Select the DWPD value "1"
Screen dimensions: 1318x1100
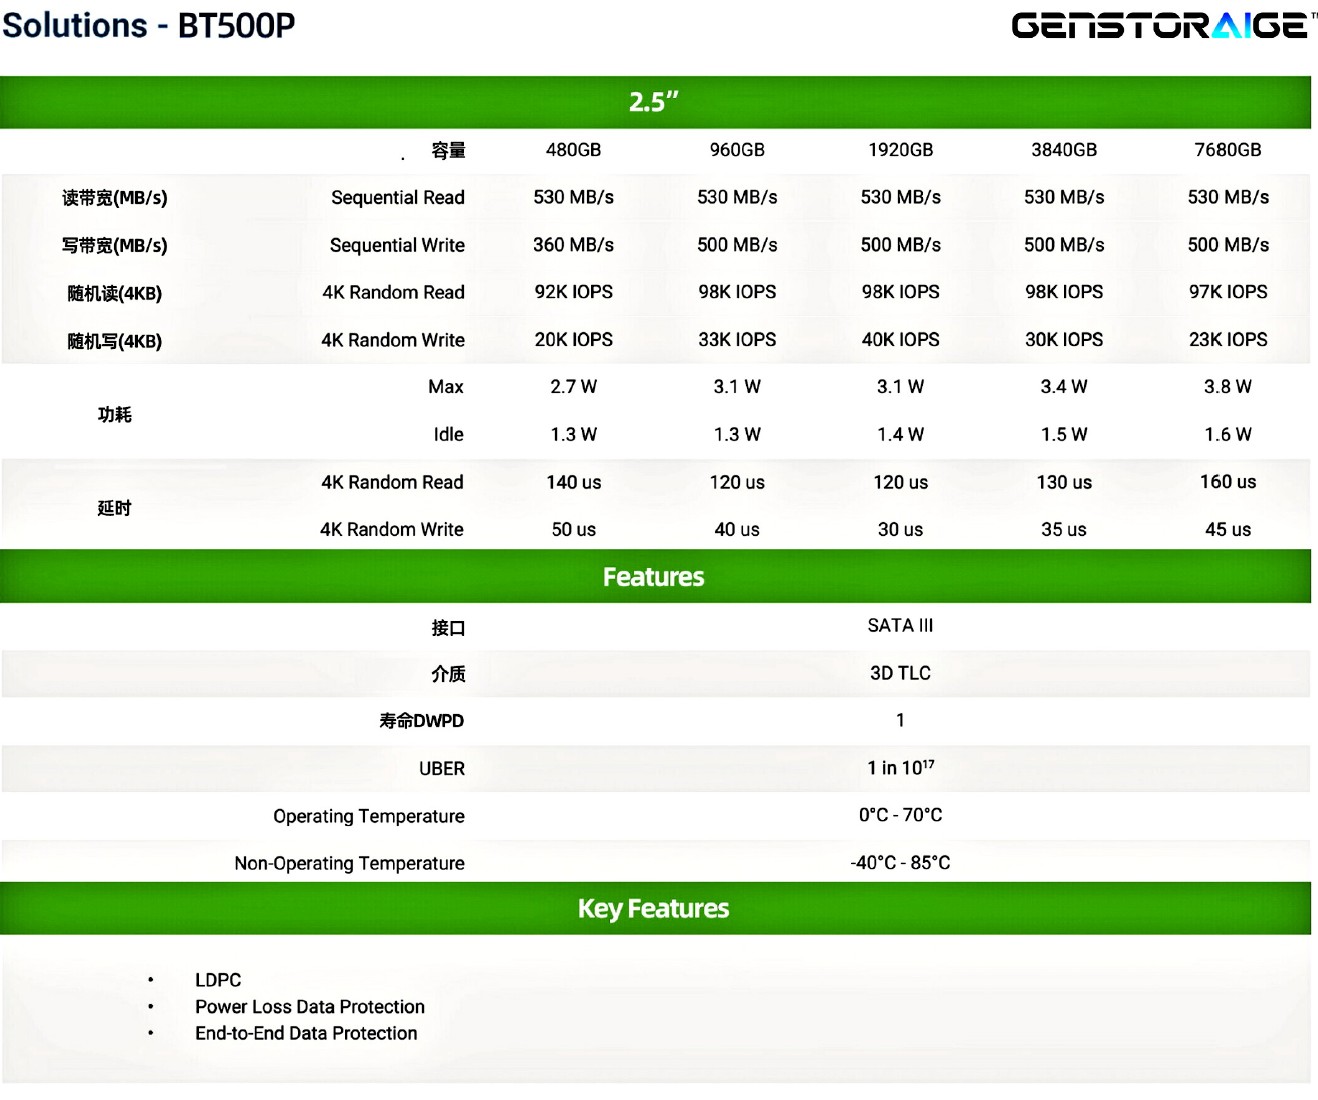point(901,721)
